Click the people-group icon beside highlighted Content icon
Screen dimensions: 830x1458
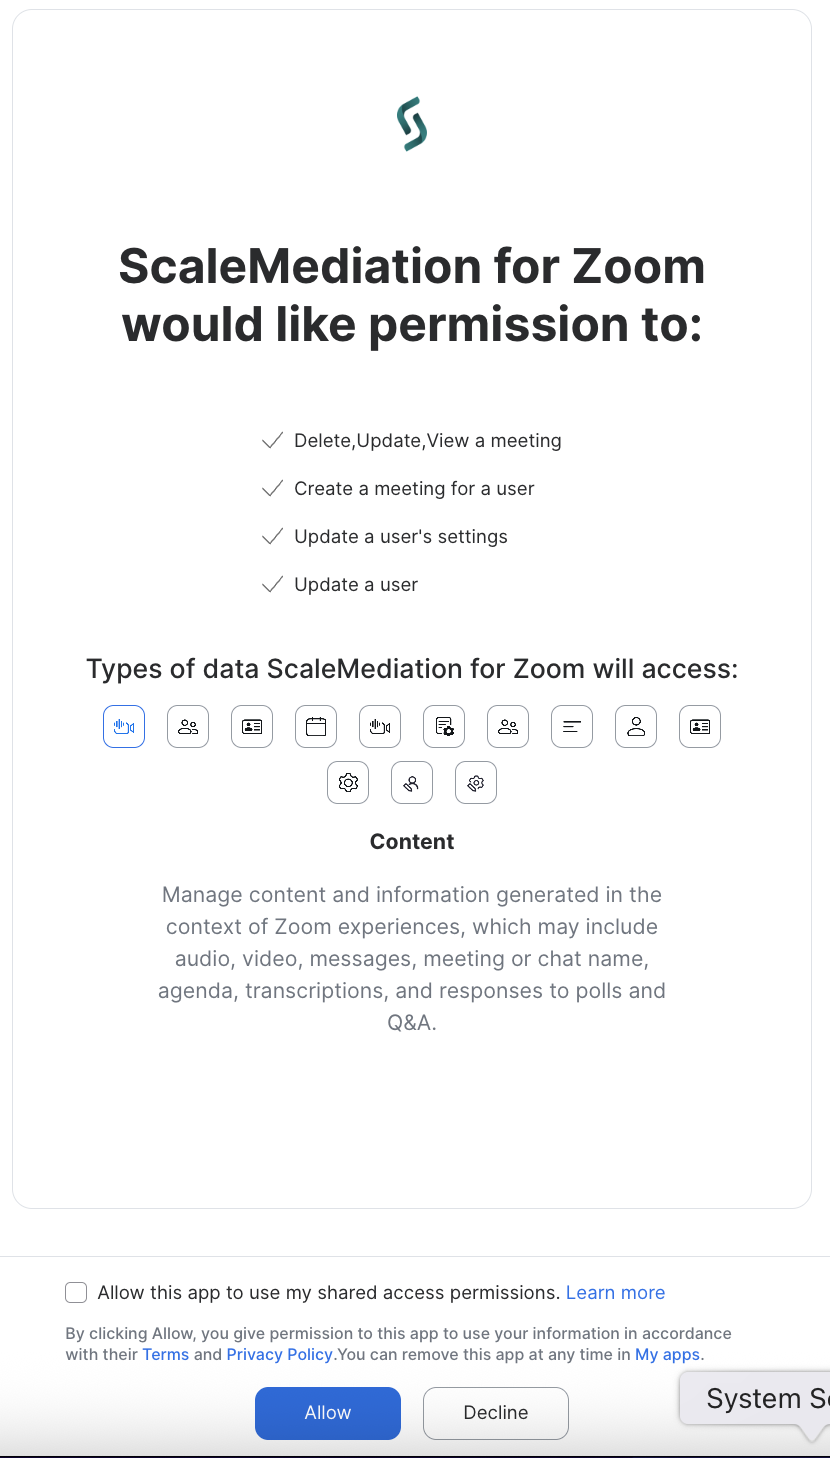(x=188, y=727)
